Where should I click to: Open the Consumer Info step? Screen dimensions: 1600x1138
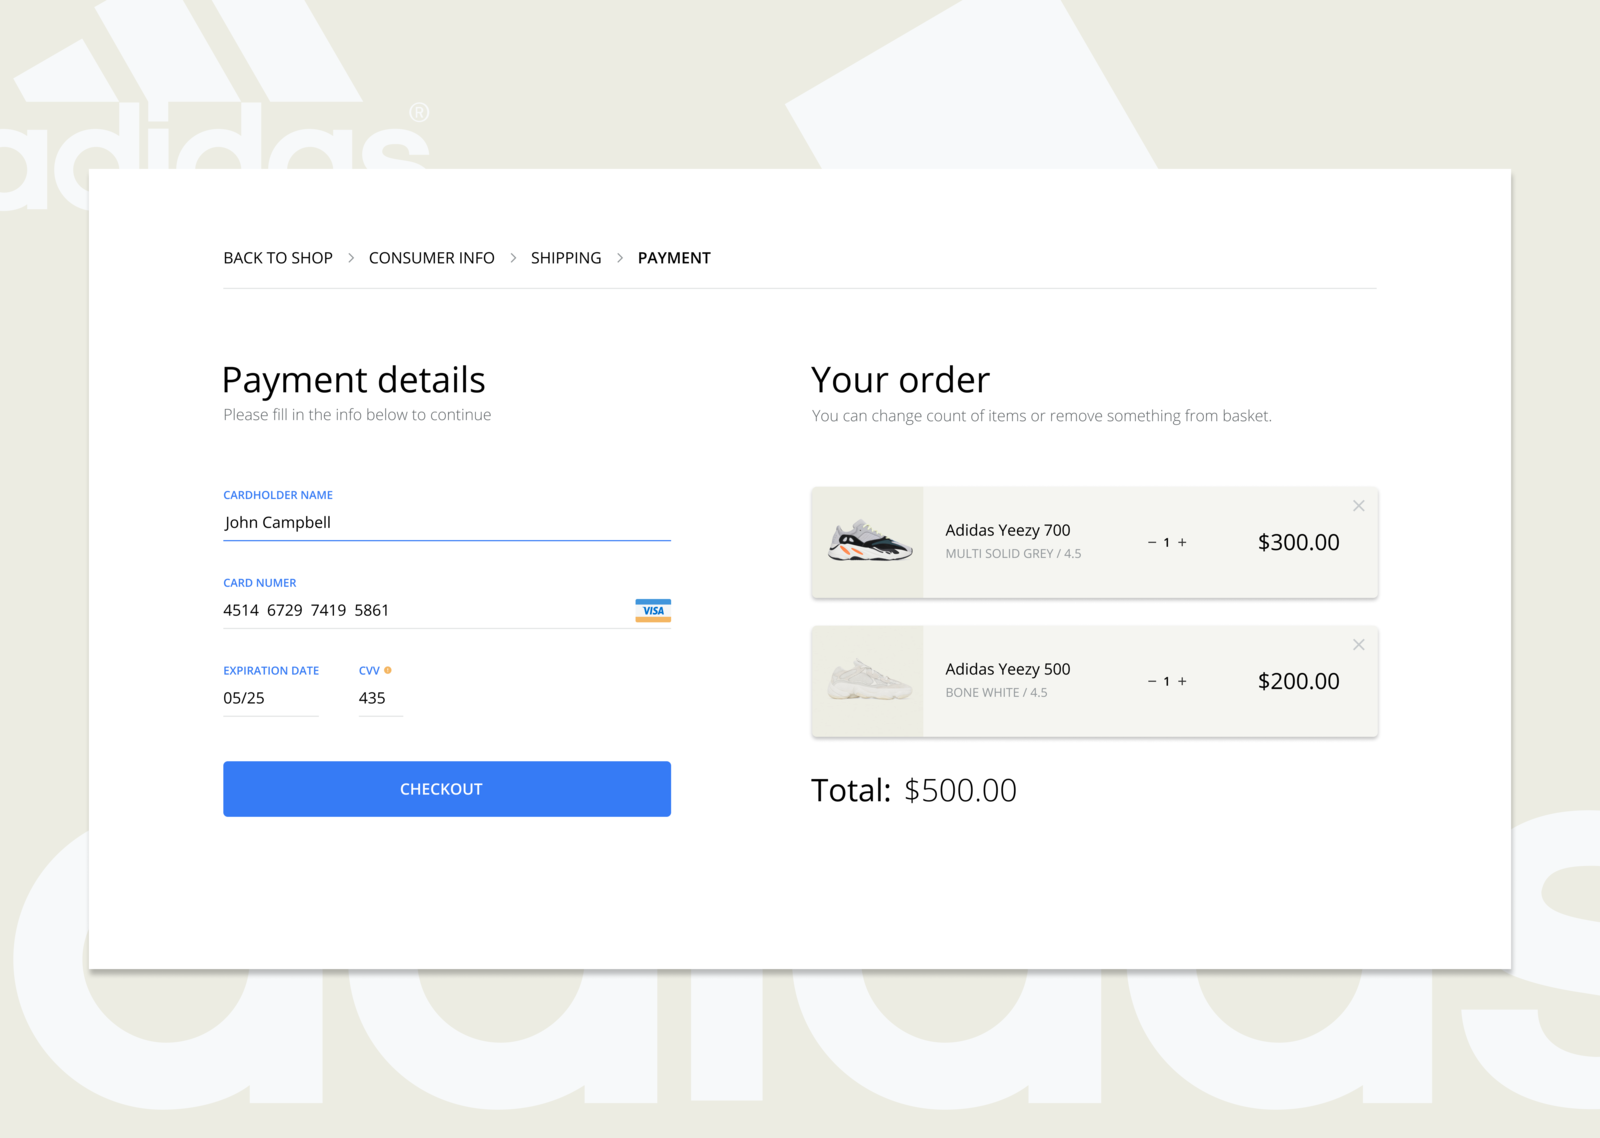tap(431, 258)
